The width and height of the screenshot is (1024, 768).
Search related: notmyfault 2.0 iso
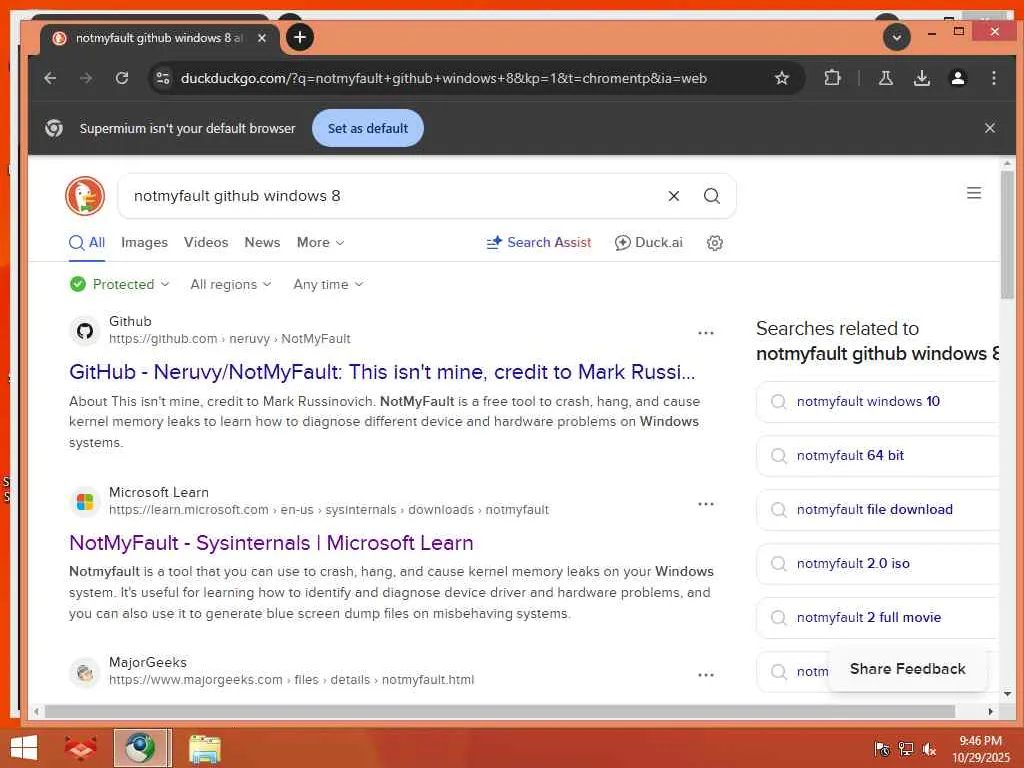click(878, 563)
